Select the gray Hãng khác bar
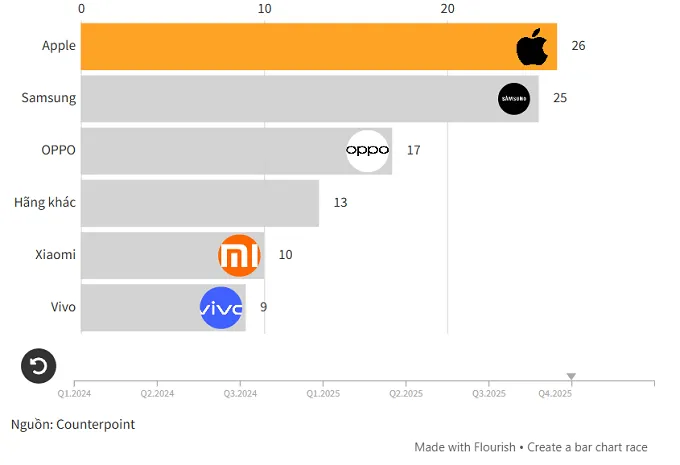Image resolution: width=680 pixels, height=465 pixels. coord(200,203)
